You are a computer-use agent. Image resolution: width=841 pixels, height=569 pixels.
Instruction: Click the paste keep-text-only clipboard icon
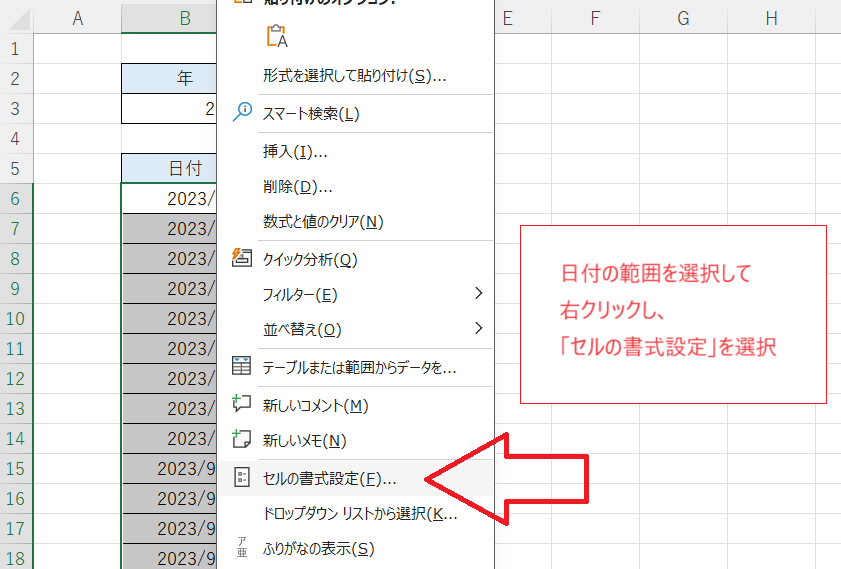coord(277,36)
